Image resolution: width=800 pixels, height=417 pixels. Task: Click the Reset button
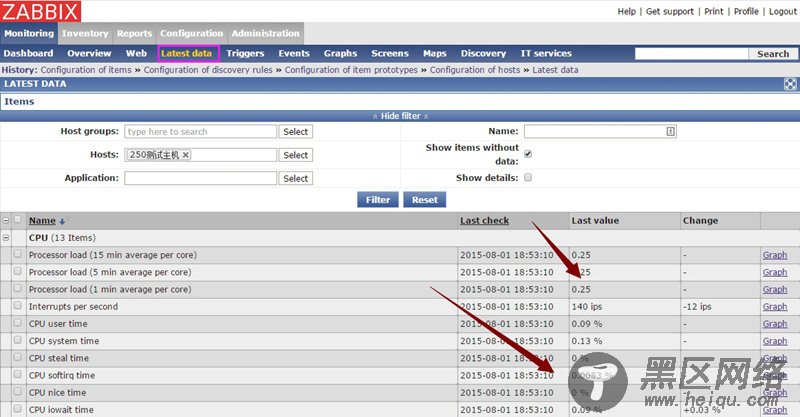424,200
